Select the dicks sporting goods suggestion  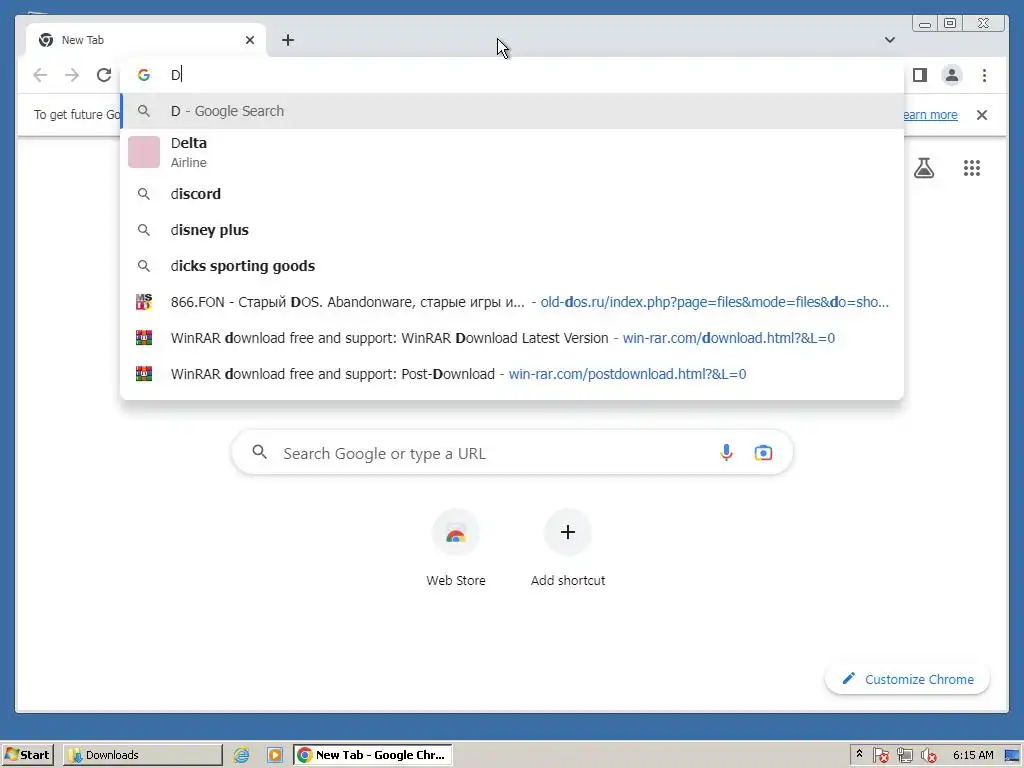[512, 266]
